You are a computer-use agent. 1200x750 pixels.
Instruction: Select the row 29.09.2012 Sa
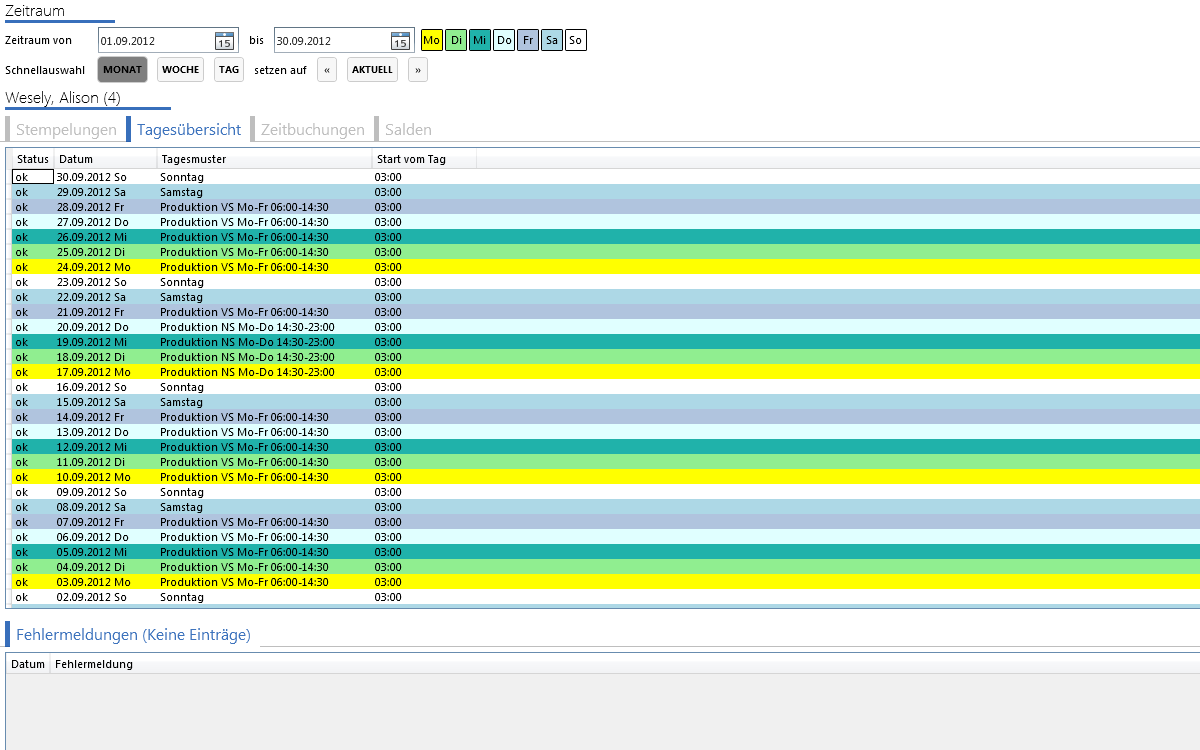pos(606,192)
